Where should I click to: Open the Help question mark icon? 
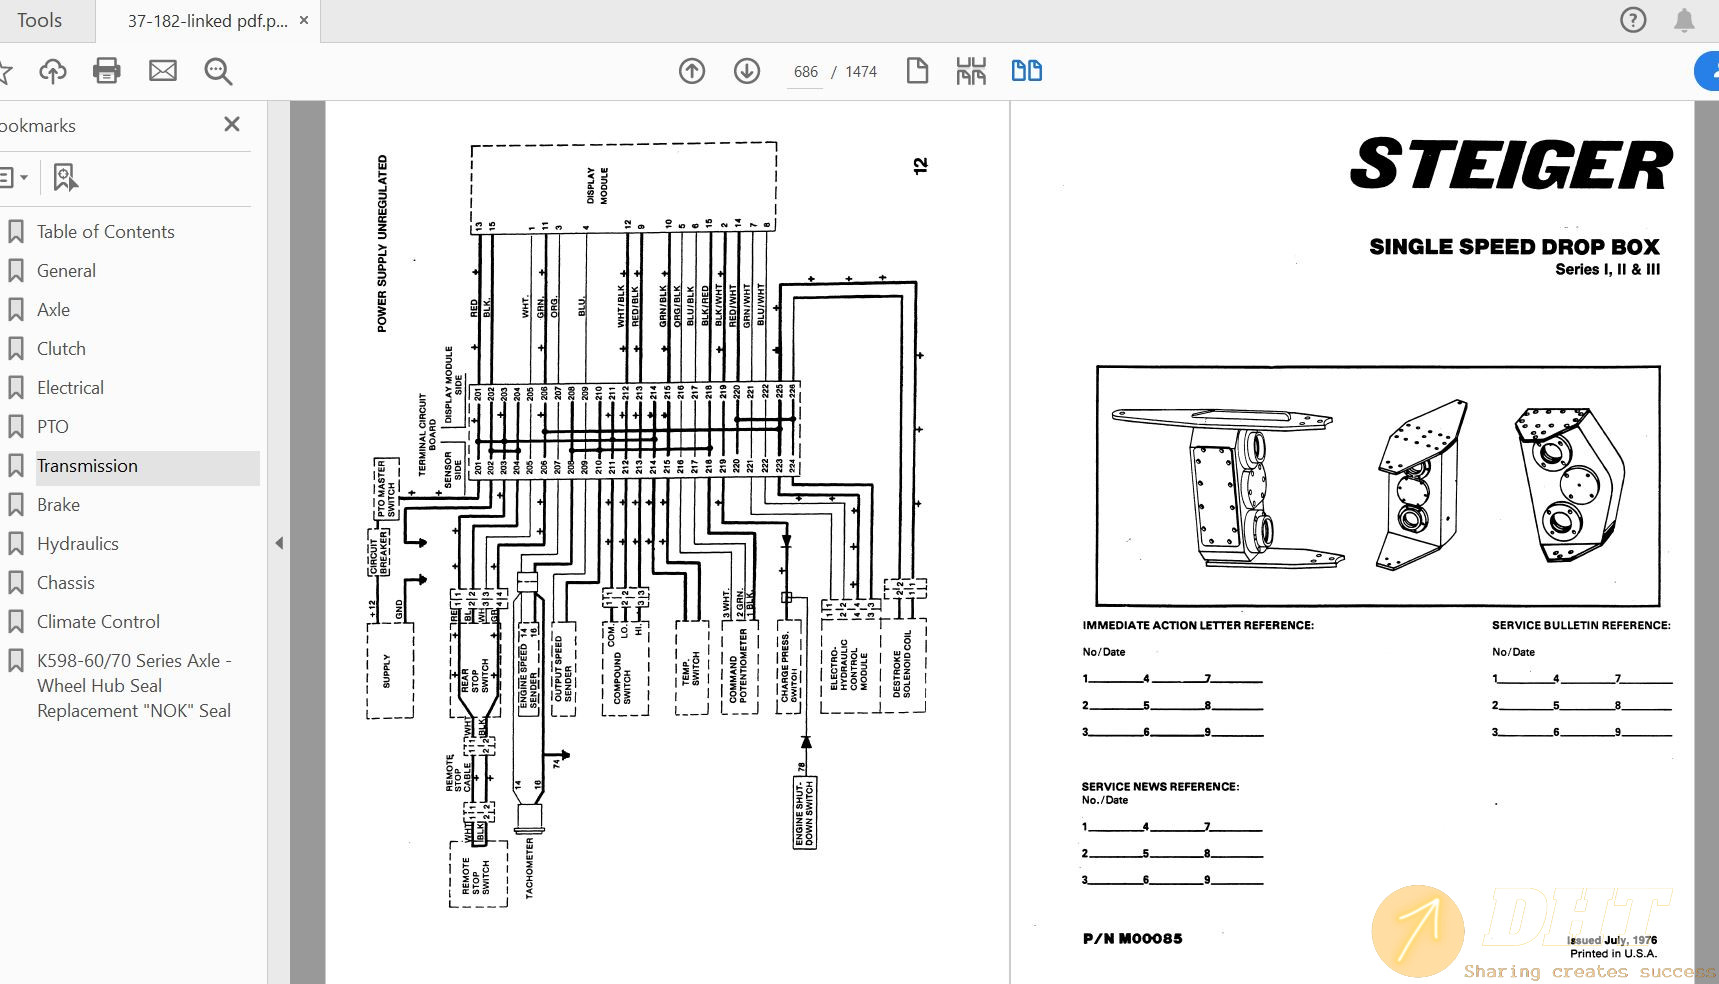pos(1633,20)
